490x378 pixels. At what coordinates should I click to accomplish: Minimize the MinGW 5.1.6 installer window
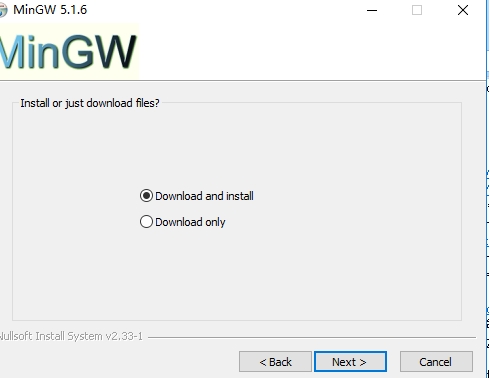point(372,10)
